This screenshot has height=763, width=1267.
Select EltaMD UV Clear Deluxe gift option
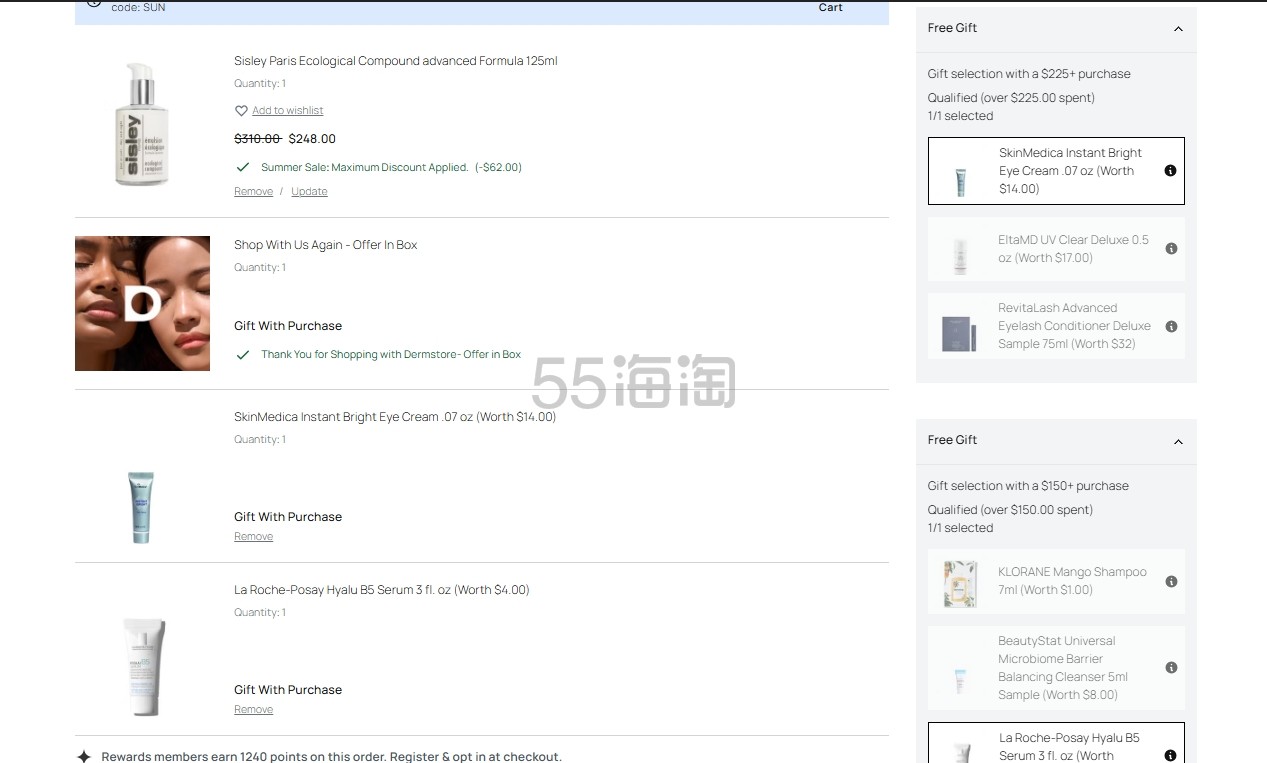[x=1056, y=249]
